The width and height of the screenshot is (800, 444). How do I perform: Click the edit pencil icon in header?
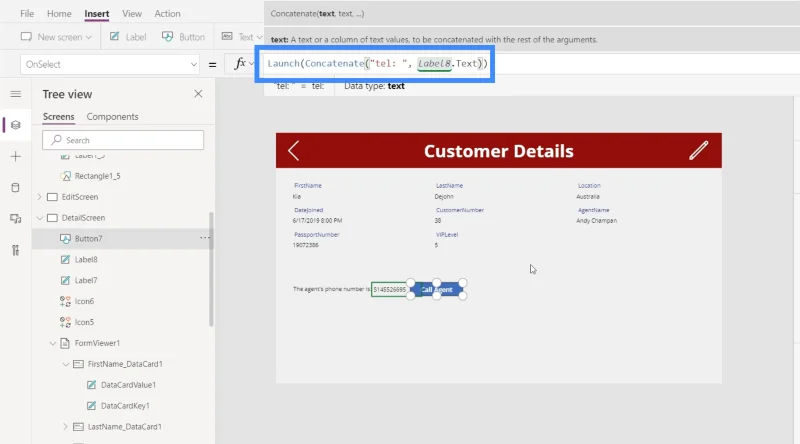(x=698, y=151)
